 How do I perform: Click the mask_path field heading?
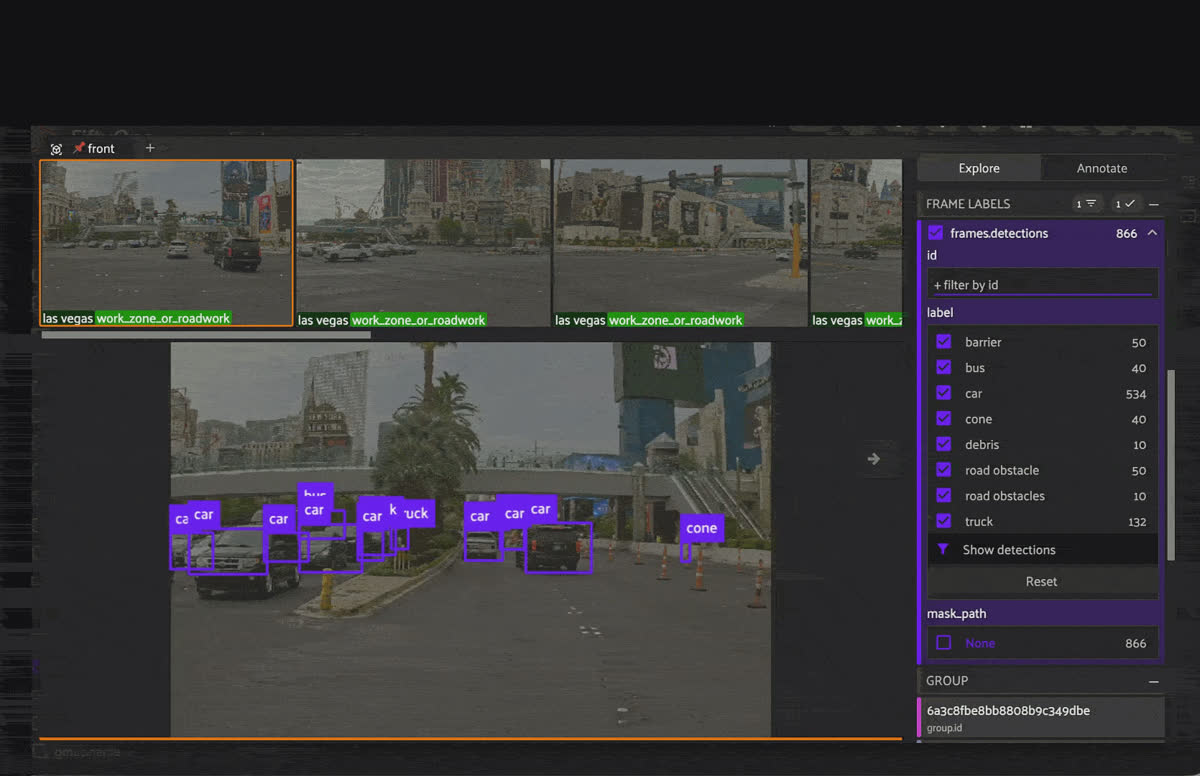coord(957,614)
